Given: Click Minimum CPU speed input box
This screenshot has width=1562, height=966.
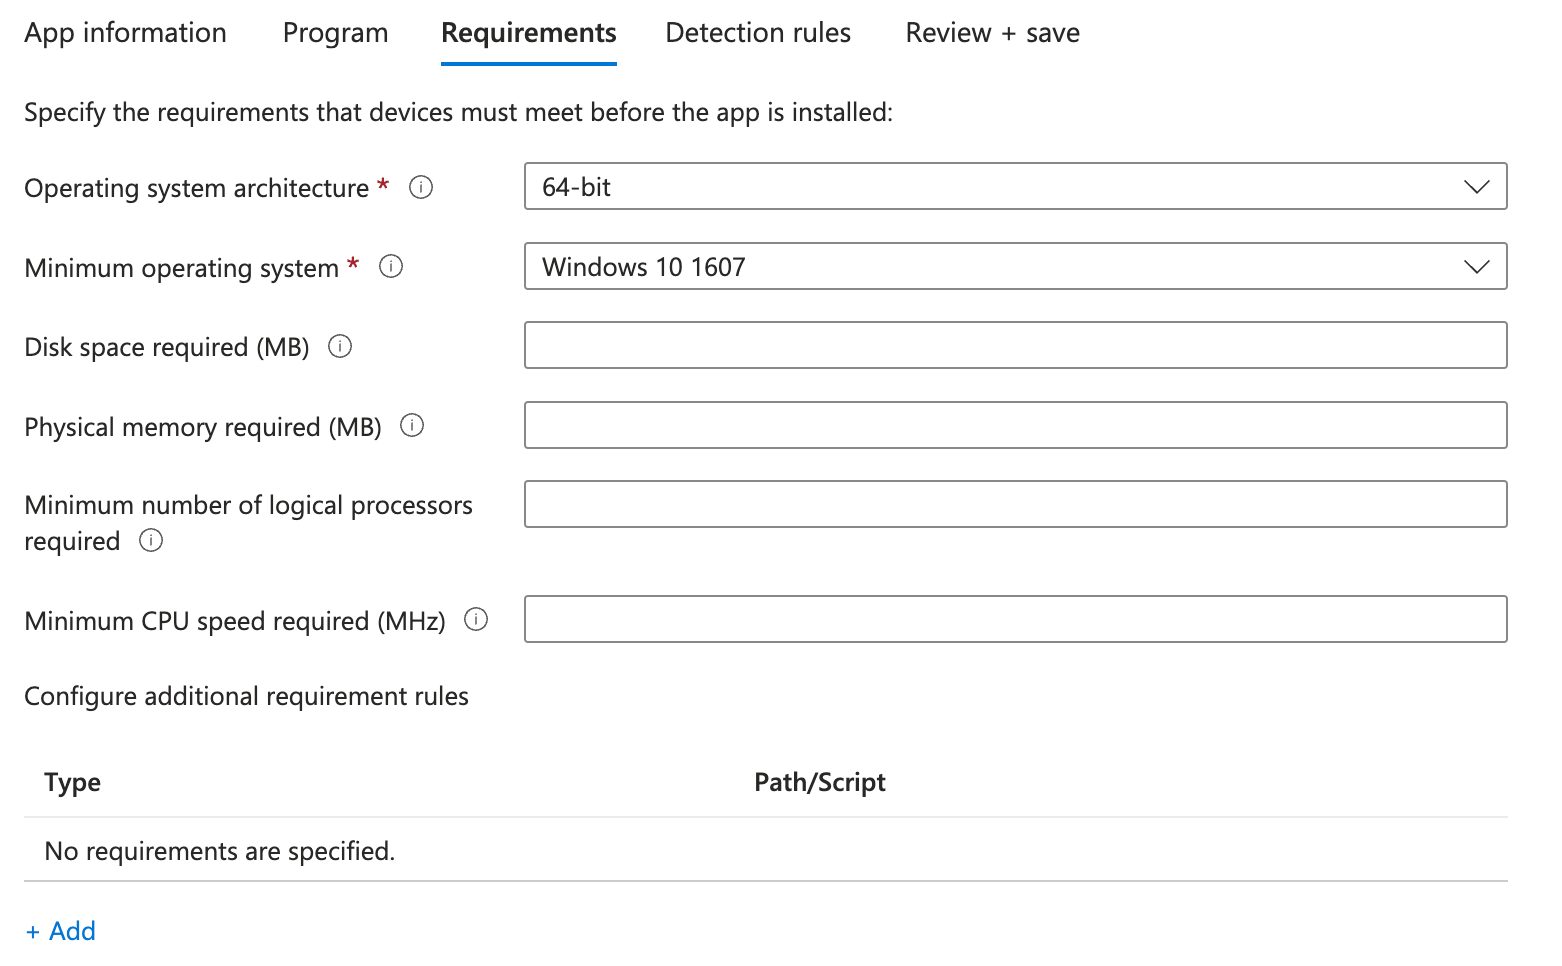Looking at the screenshot, I should pos(1014,620).
